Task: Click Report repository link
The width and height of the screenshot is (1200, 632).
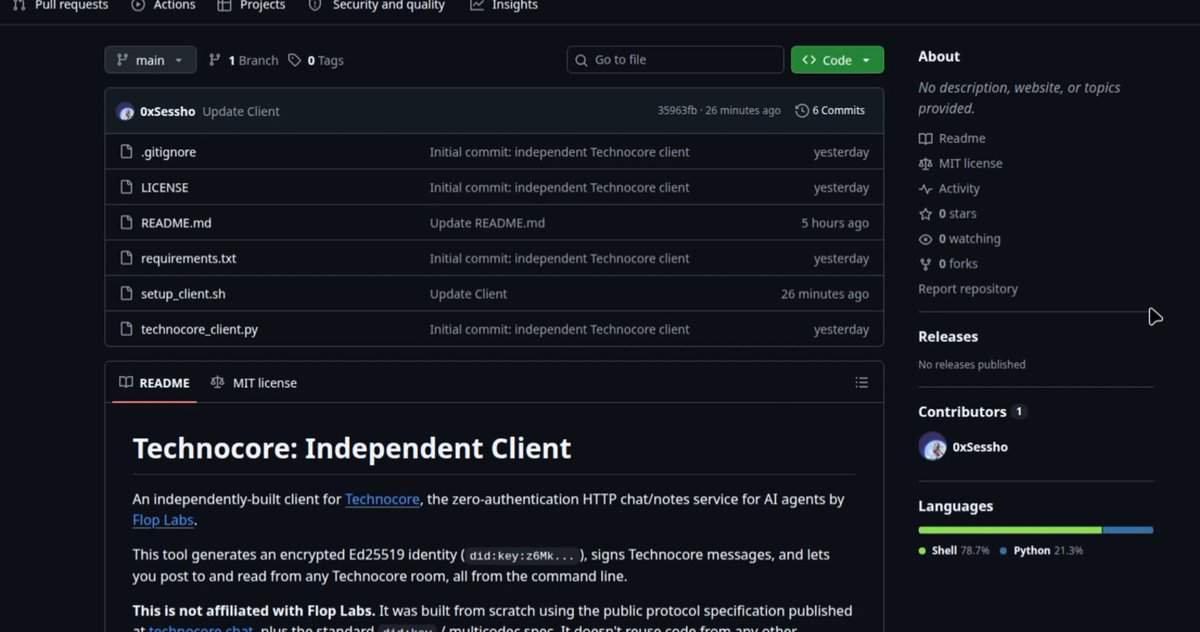Action: click(968, 288)
